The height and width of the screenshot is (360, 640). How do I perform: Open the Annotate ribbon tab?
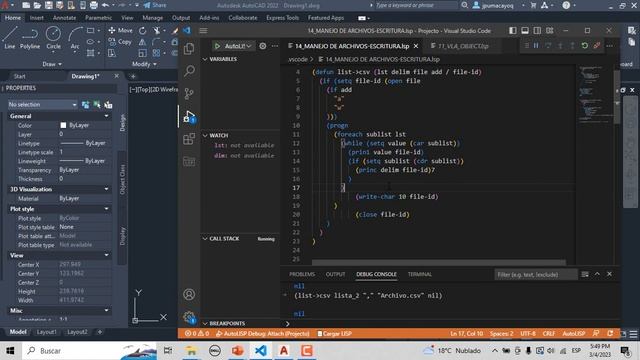click(64, 18)
